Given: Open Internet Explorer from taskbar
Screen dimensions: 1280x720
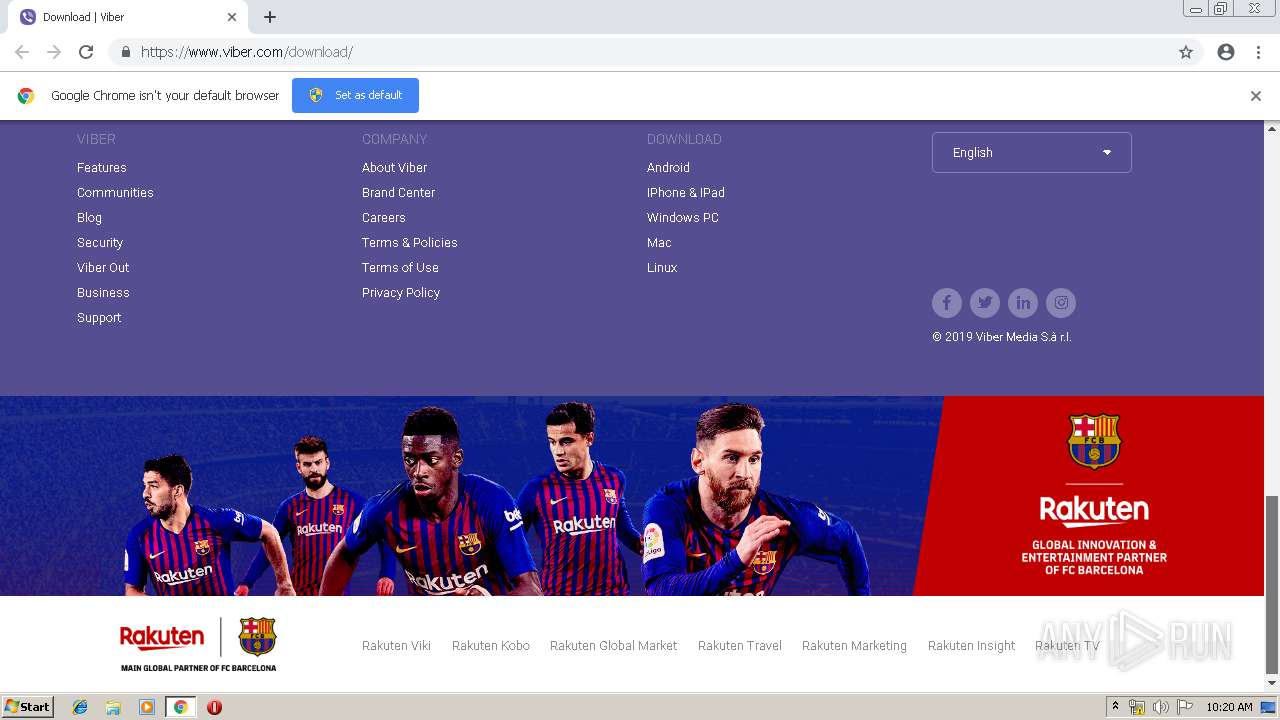Looking at the screenshot, I should (x=80, y=707).
